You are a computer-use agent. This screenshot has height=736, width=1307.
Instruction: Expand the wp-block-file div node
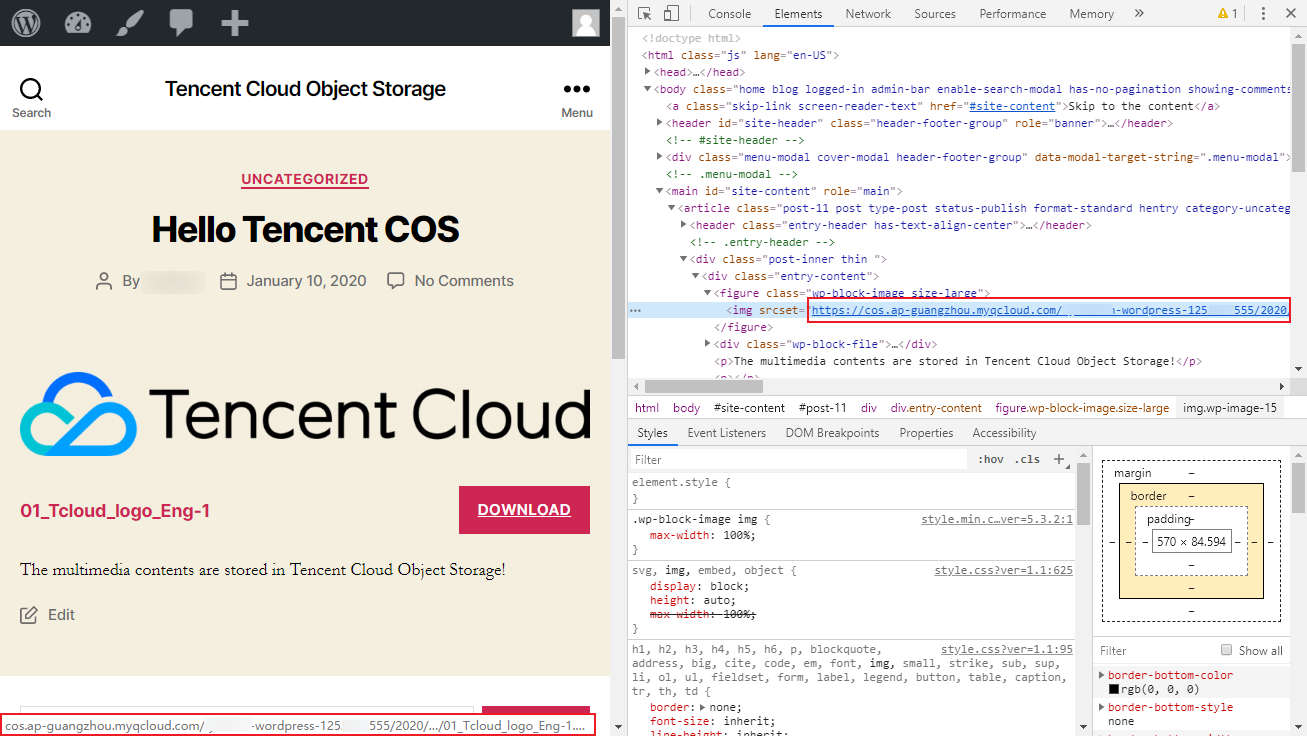pos(708,344)
